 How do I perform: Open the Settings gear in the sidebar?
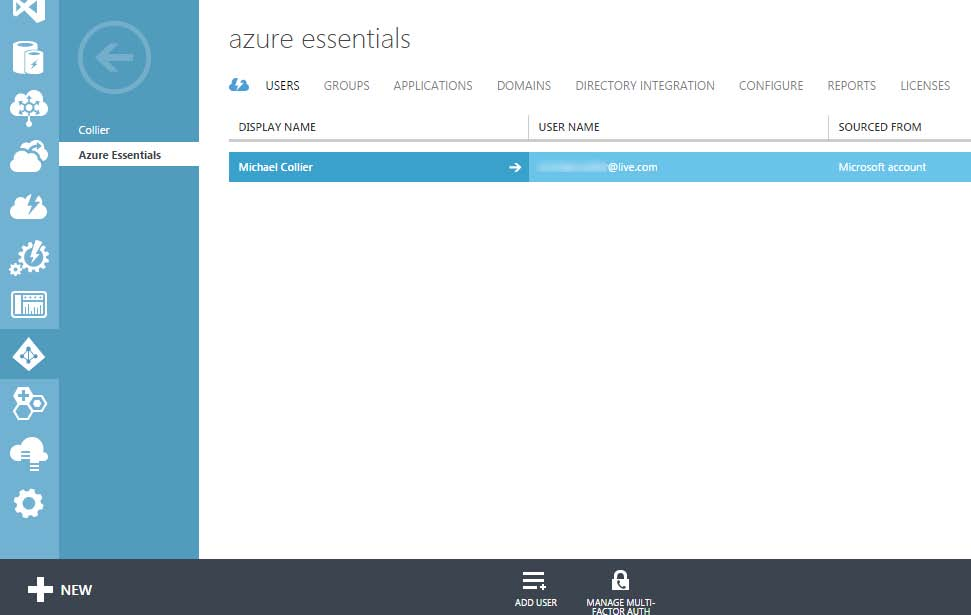(x=29, y=503)
